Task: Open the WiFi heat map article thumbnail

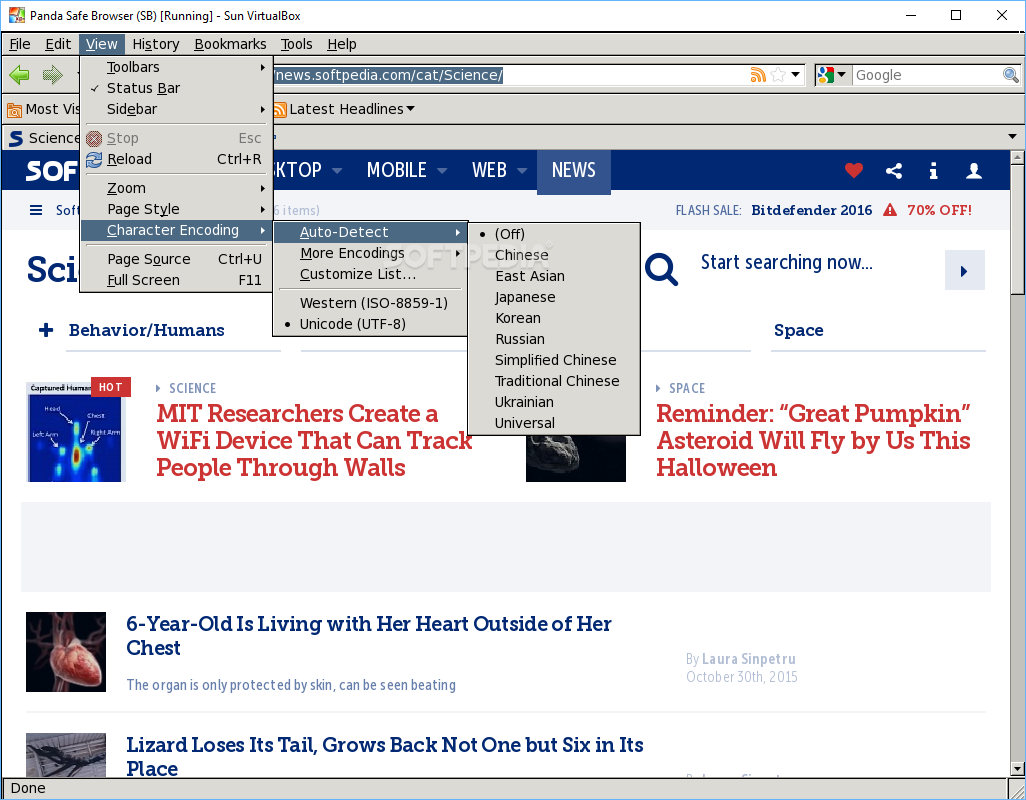Action: (x=76, y=432)
